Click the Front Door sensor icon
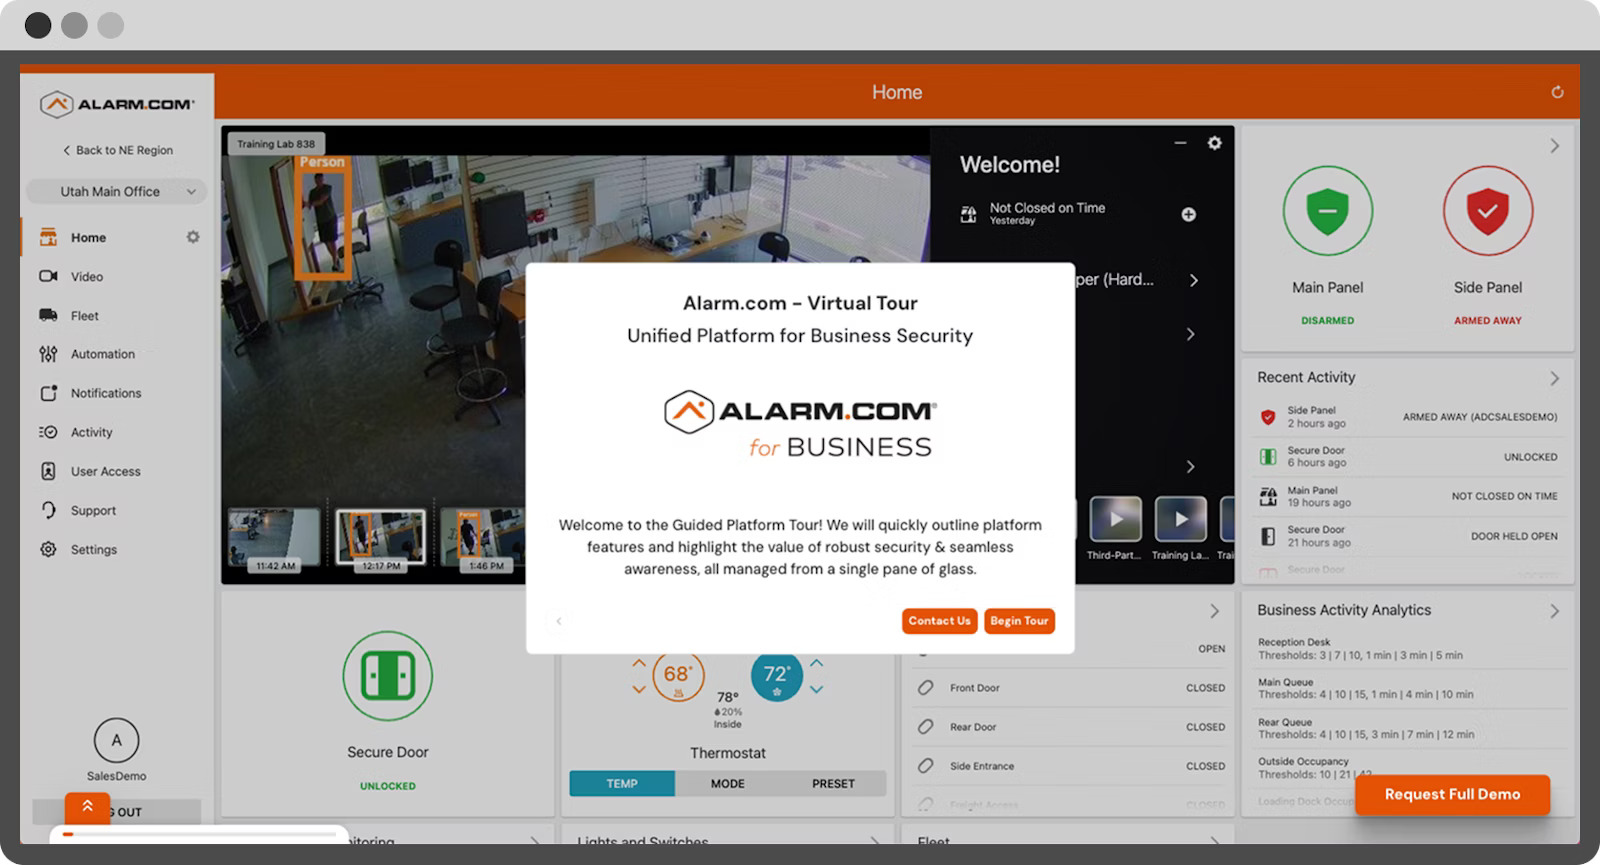 (926, 688)
